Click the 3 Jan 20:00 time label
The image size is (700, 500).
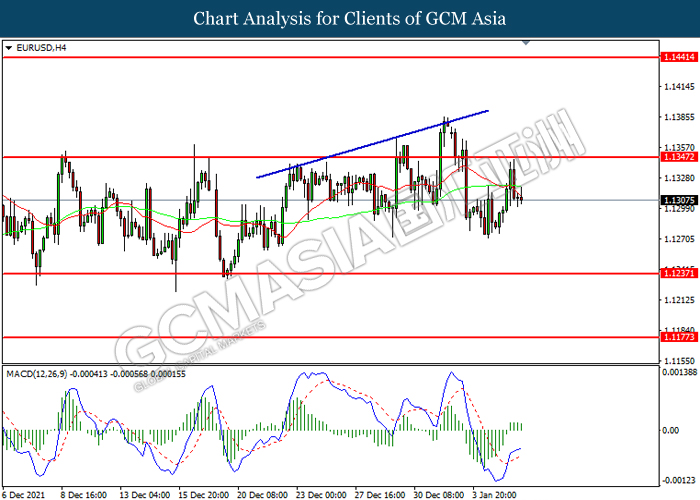[495, 495]
